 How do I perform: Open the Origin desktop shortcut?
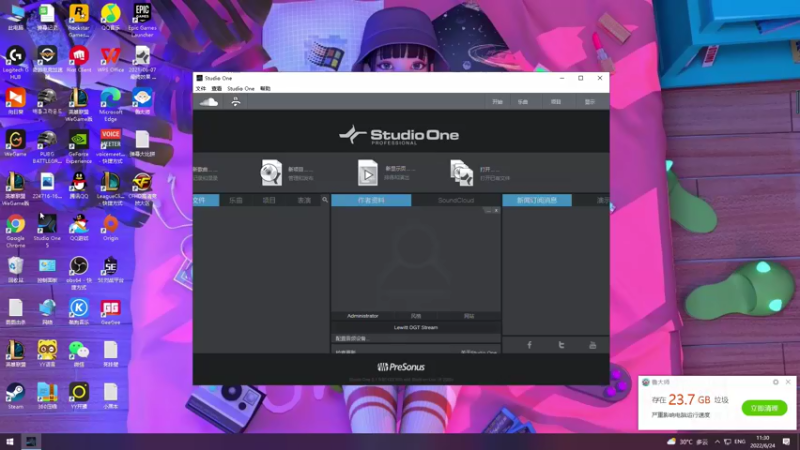point(110,228)
